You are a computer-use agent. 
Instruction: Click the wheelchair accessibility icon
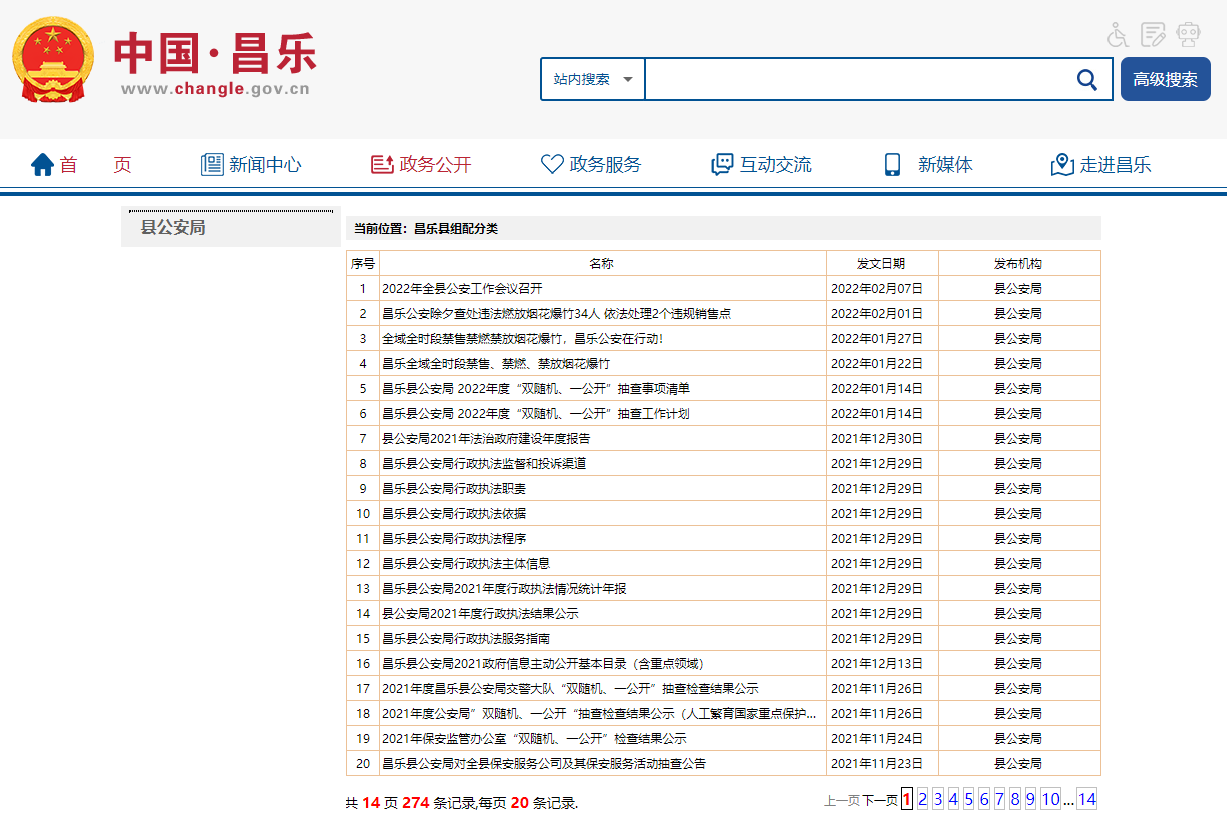(1118, 35)
